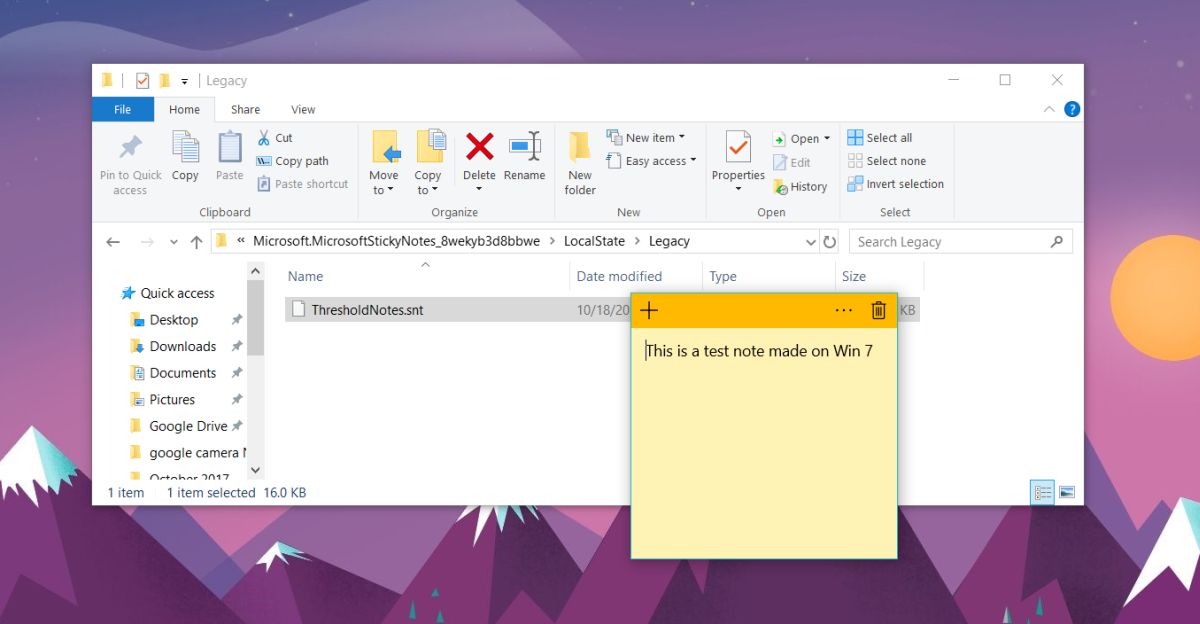Click the Cut scissors icon
Image resolution: width=1200 pixels, height=624 pixels.
pos(264,138)
